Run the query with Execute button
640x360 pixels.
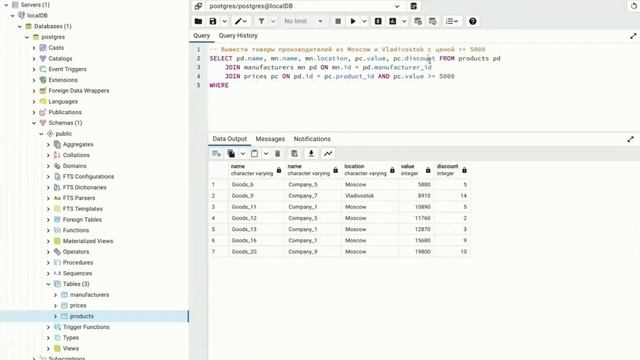[x=353, y=21]
